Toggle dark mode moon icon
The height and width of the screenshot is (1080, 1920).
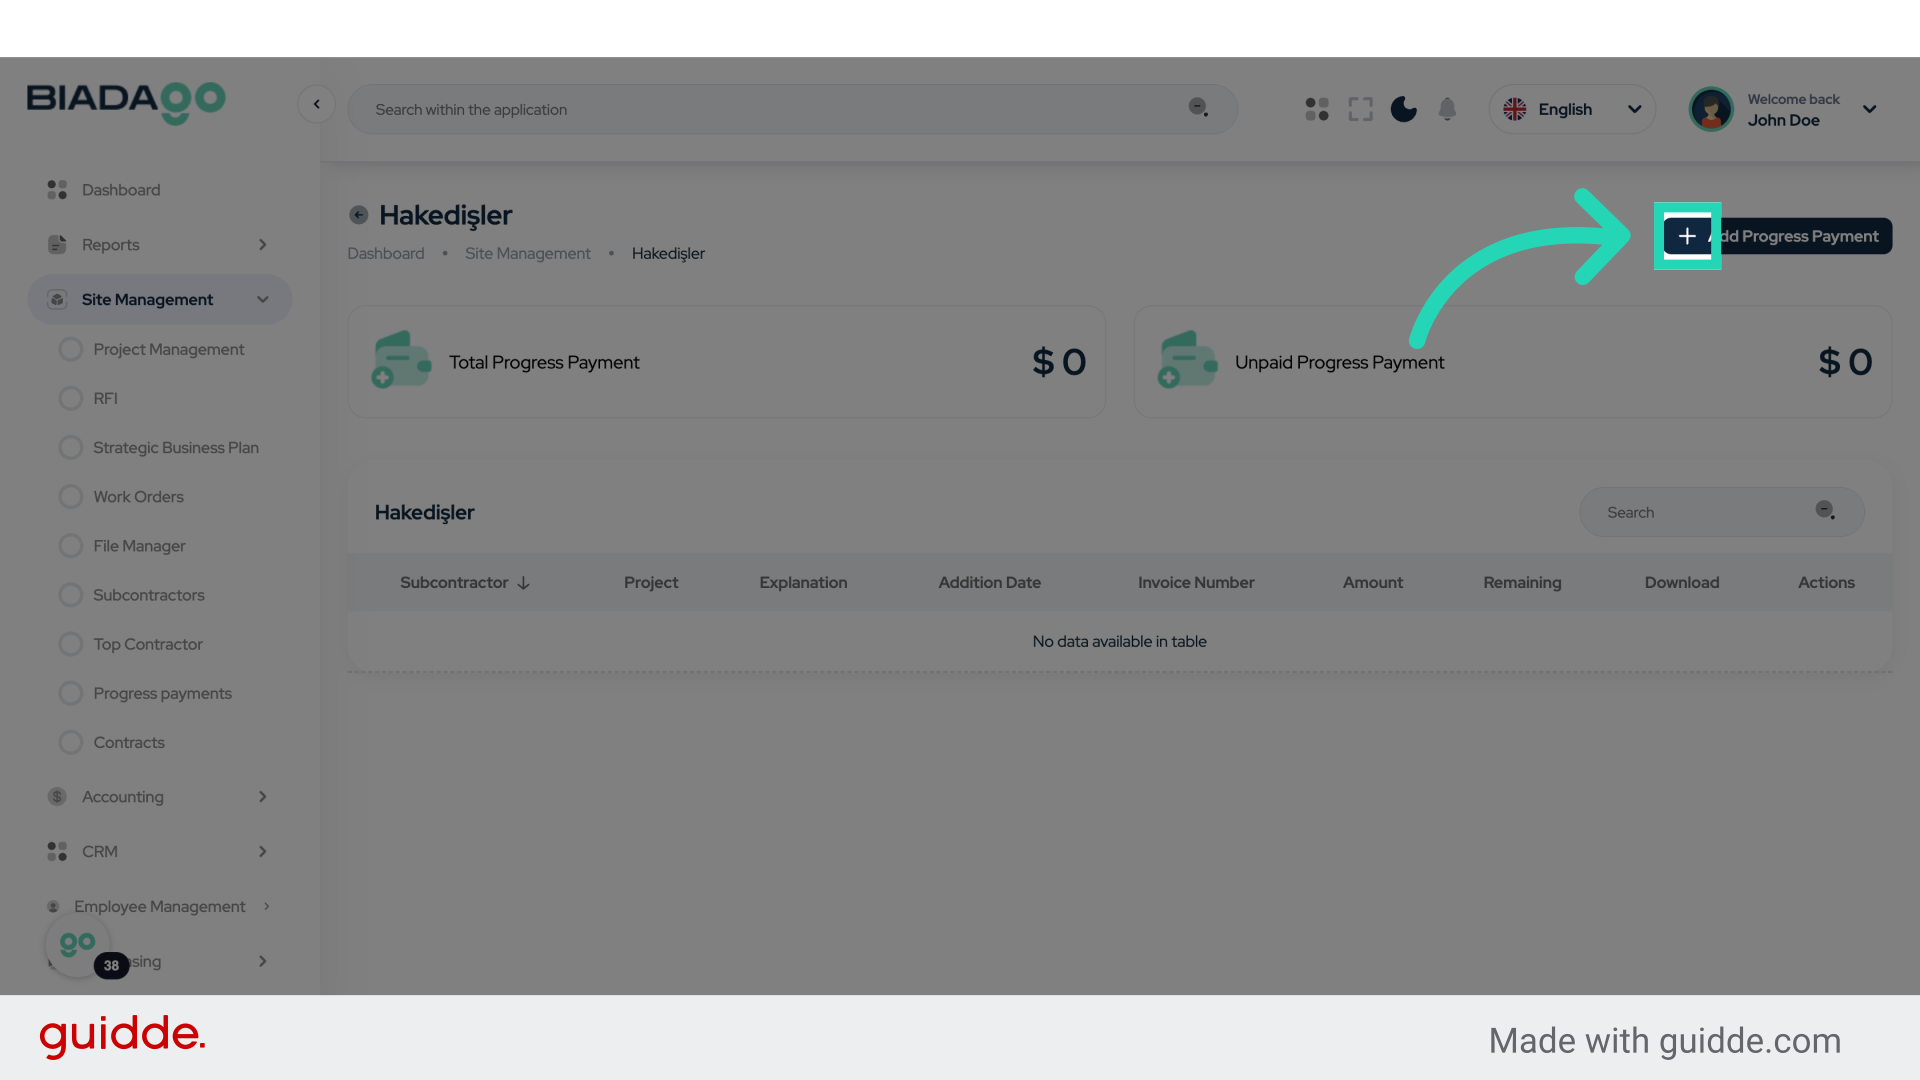point(1403,109)
